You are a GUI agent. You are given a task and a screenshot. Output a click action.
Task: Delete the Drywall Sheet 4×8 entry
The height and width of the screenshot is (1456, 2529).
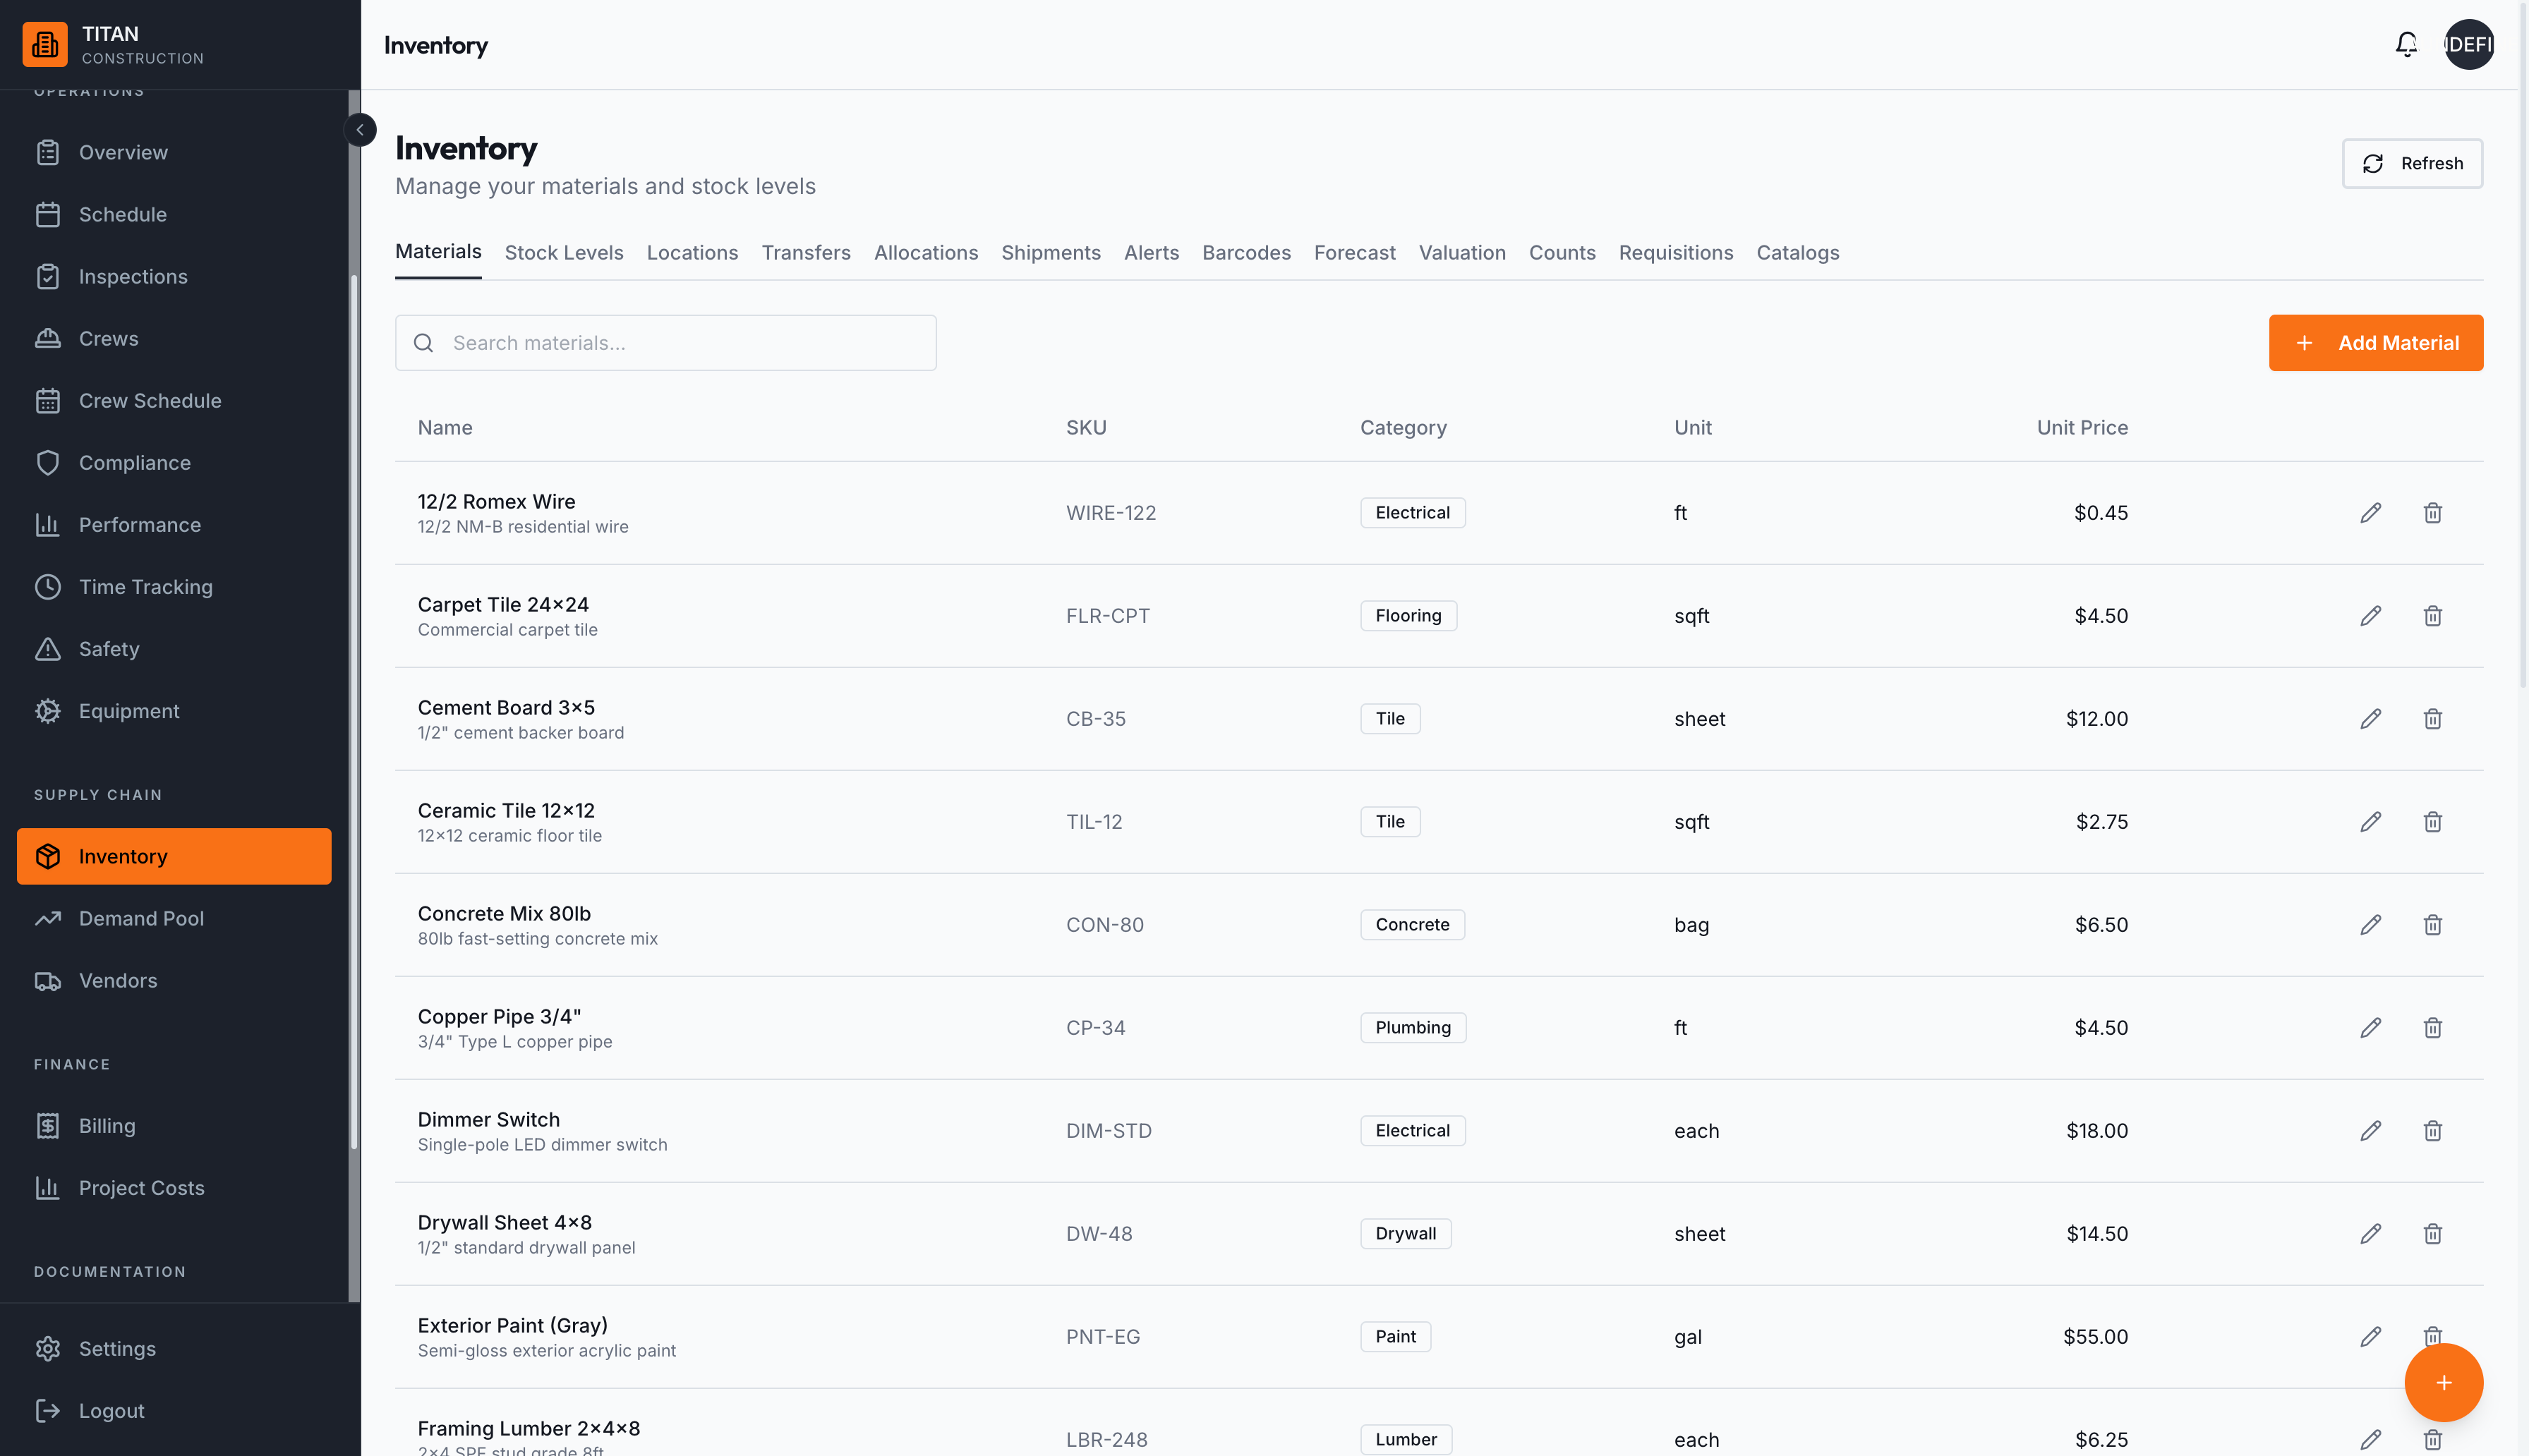[2433, 1234]
